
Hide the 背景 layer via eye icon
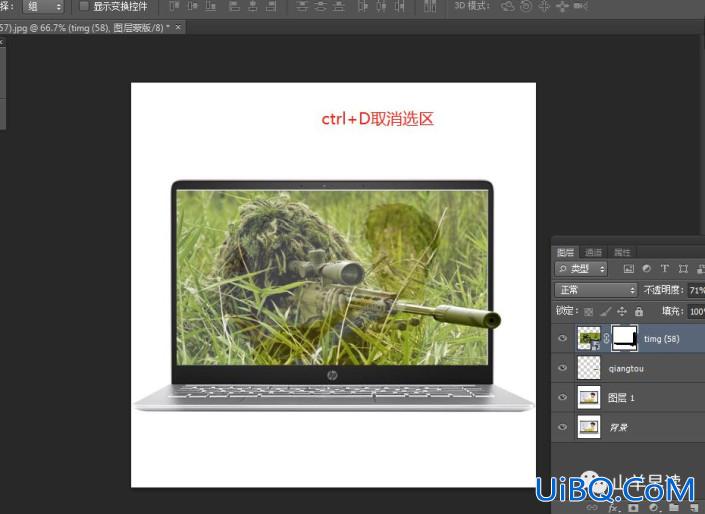click(x=562, y=427)
